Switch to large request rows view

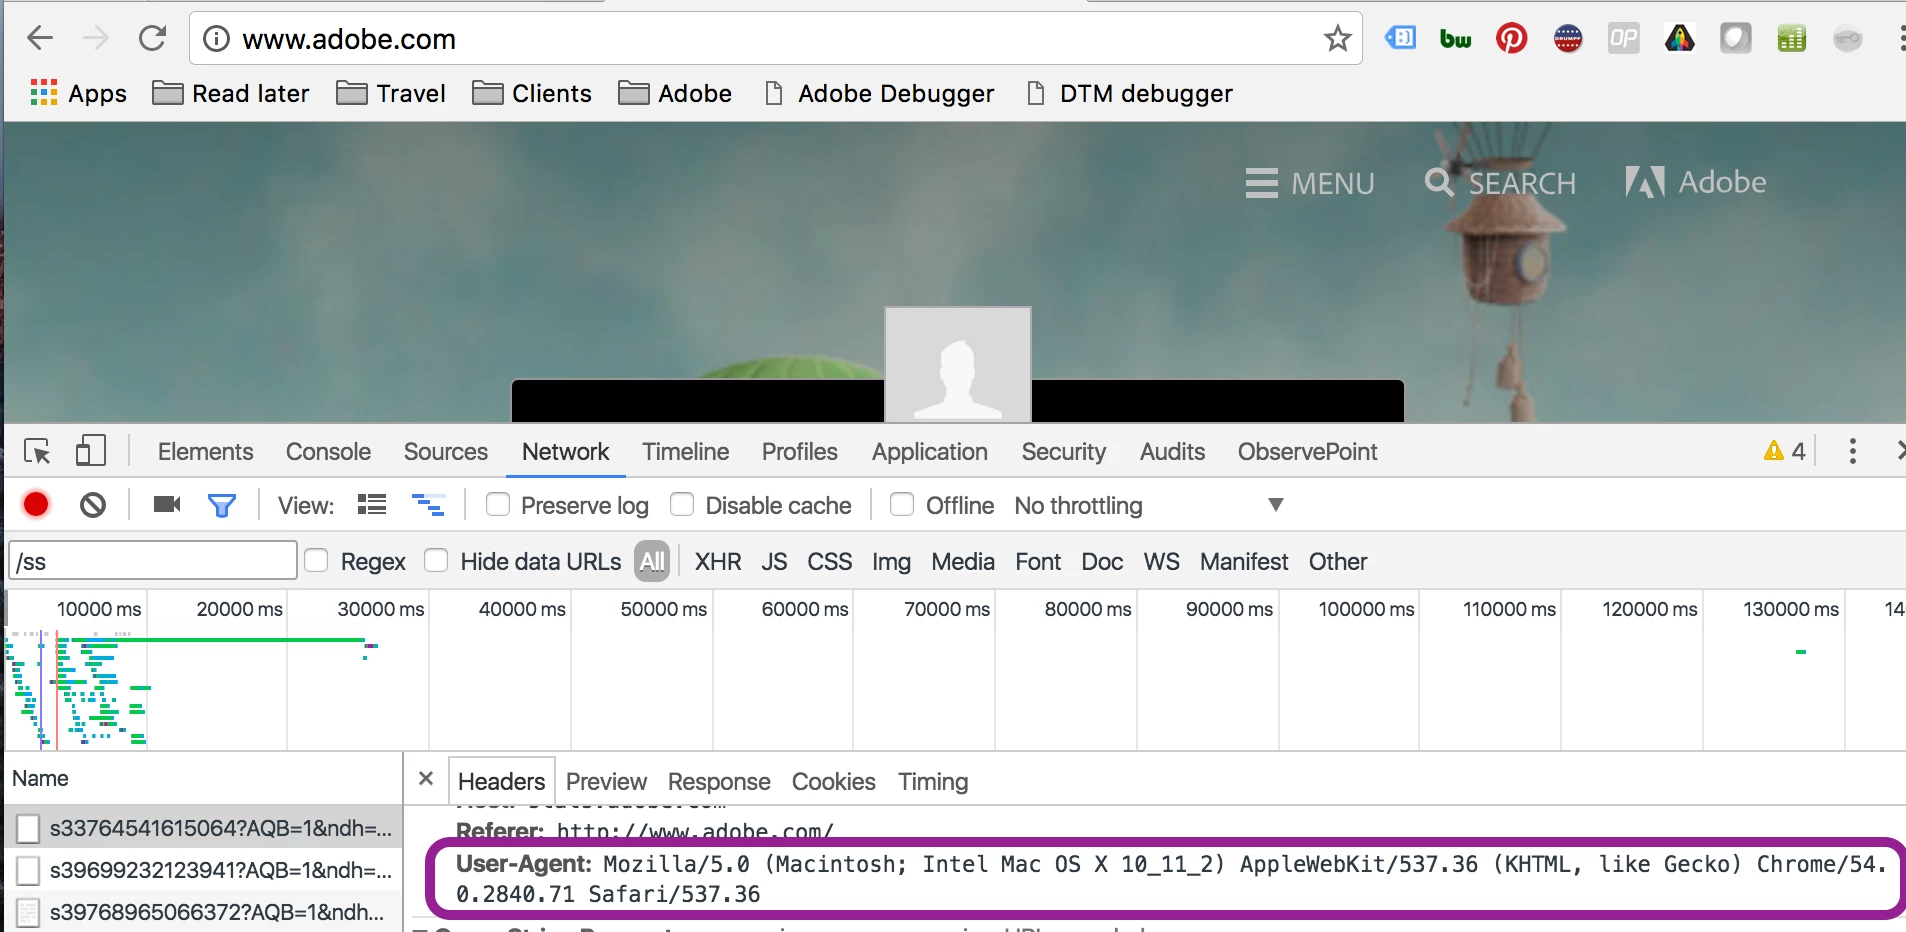coord(372,504)
